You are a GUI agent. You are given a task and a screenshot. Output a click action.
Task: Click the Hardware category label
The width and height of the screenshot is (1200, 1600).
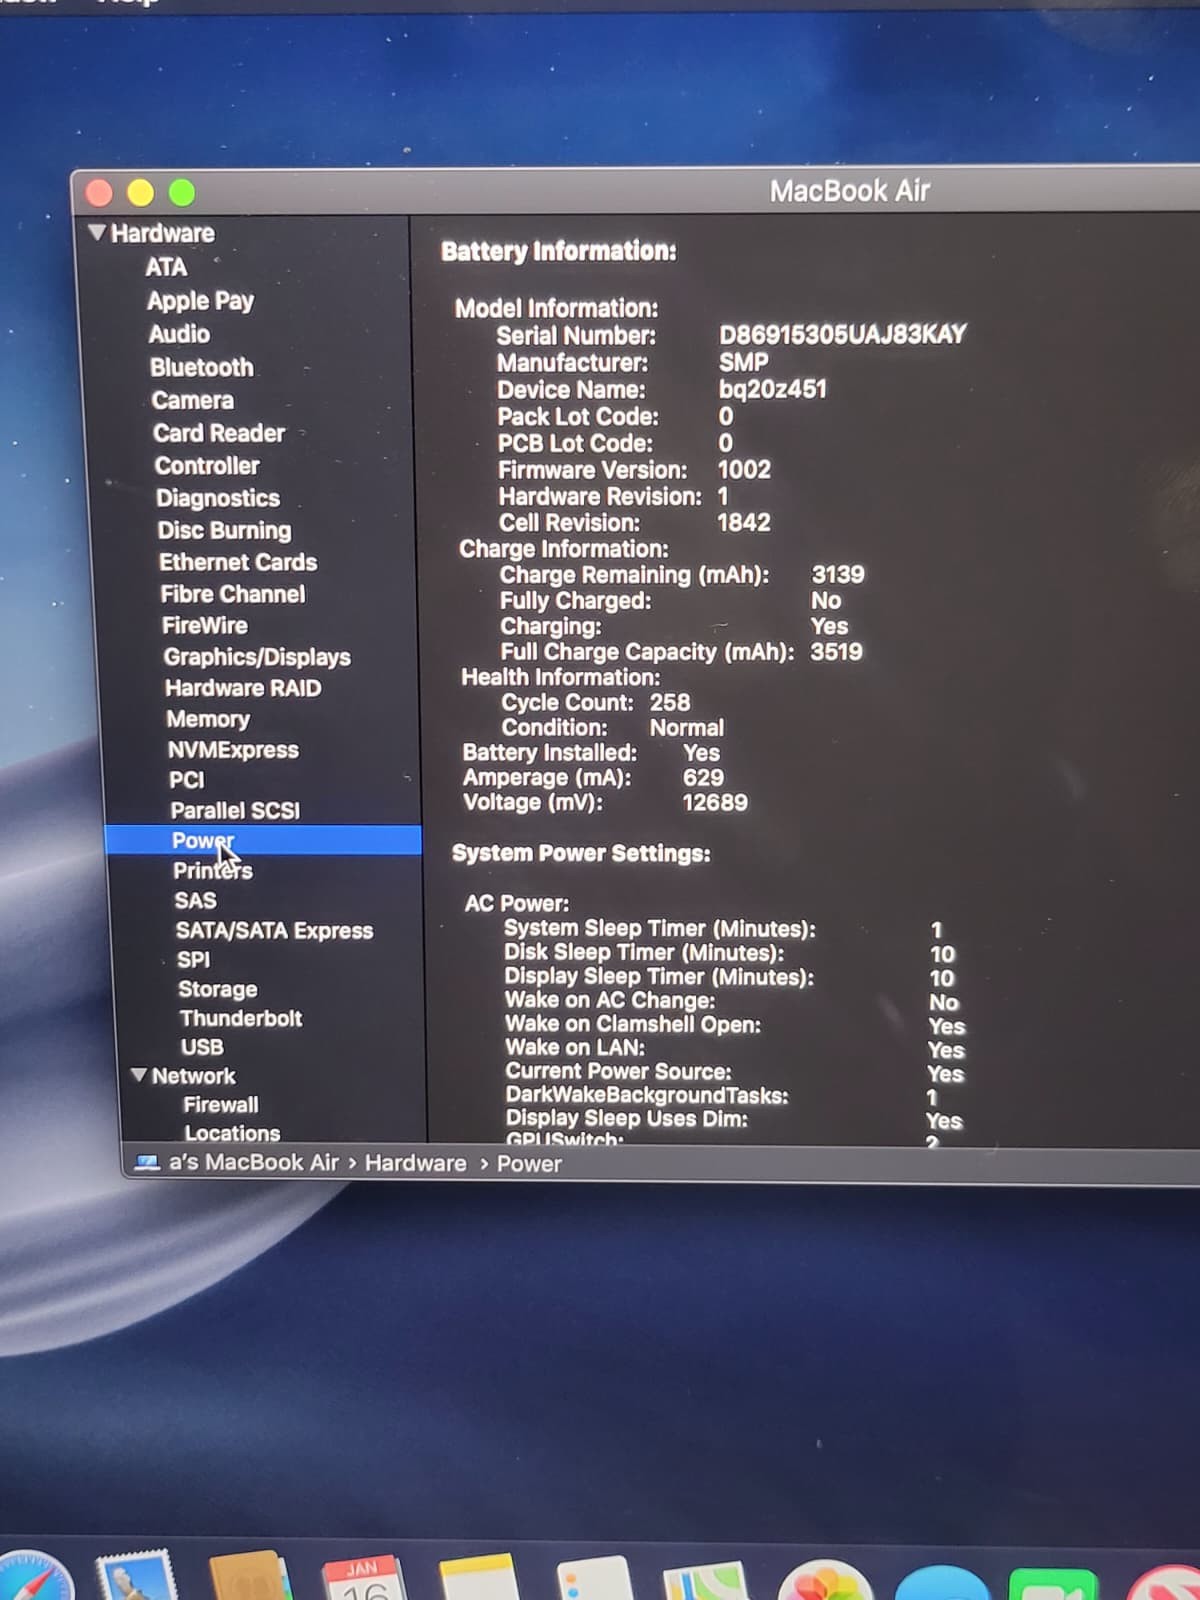[x=163, y=233]
